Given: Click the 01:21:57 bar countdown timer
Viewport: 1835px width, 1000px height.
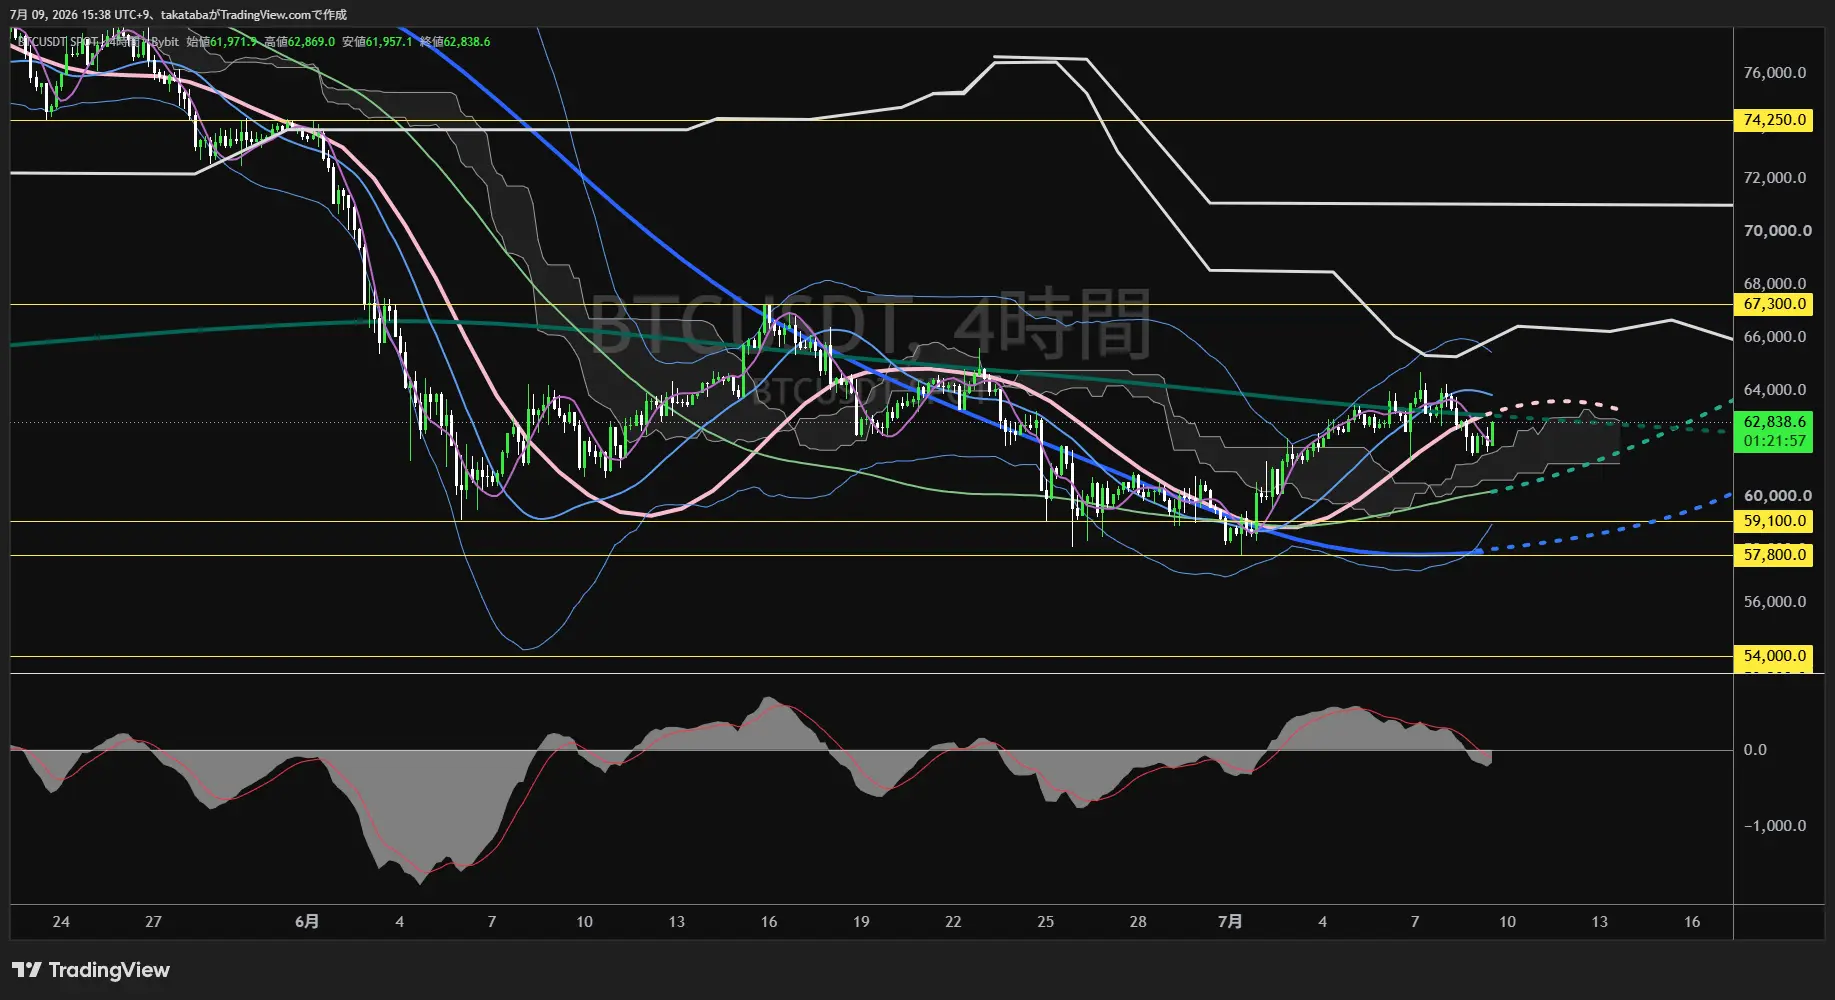Looking at the screenshot, I should click(x=1774, y=441).
